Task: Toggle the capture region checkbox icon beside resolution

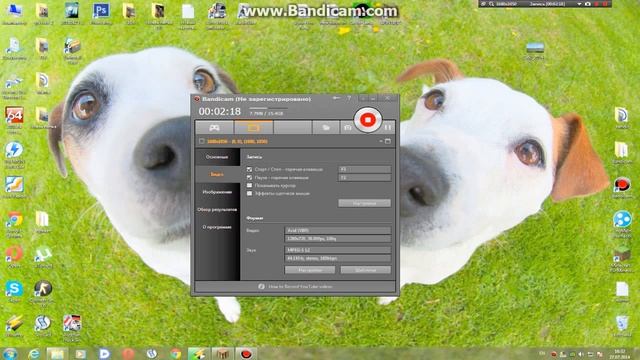Action: click(202, 141)
